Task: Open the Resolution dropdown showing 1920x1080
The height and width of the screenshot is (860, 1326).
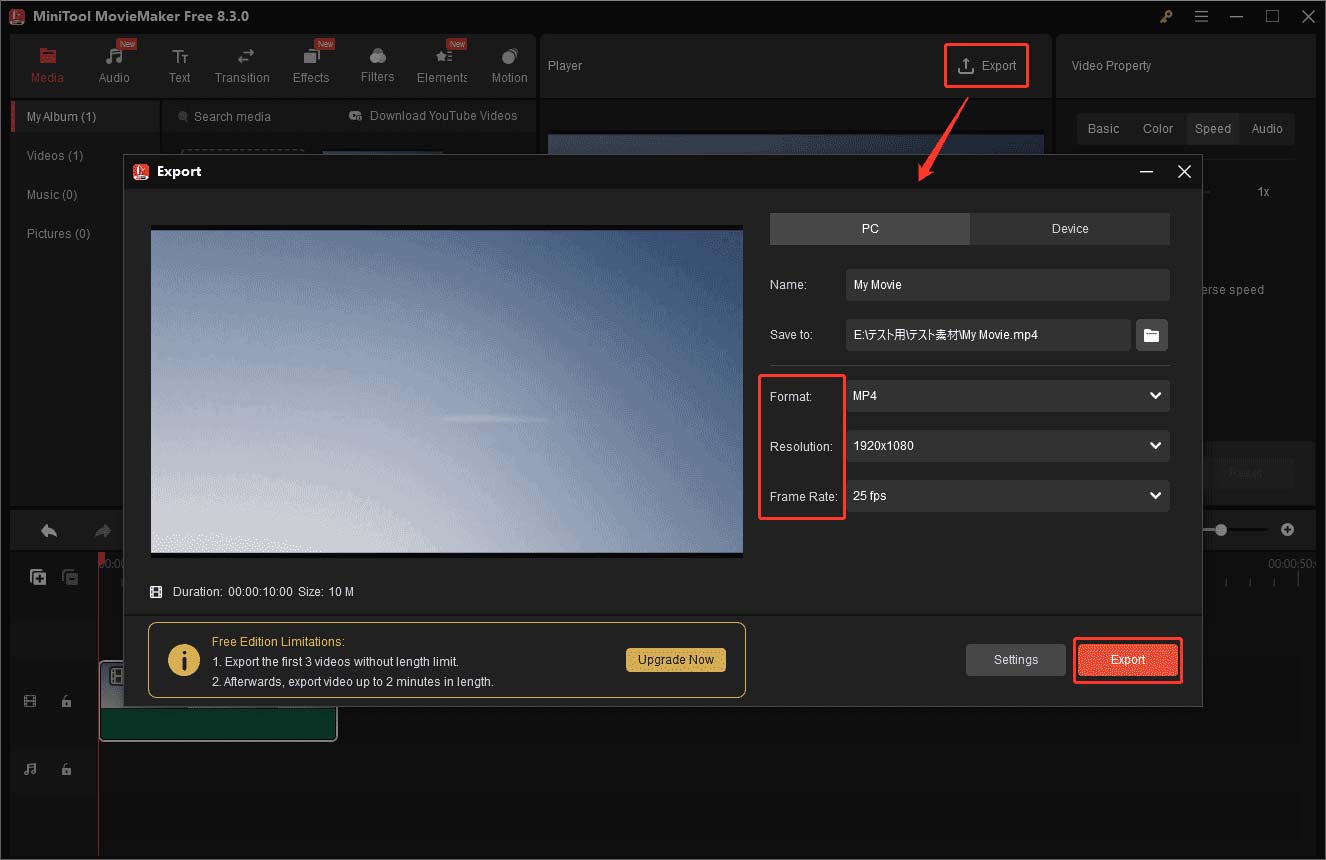Action: (x=1008, y=446)
